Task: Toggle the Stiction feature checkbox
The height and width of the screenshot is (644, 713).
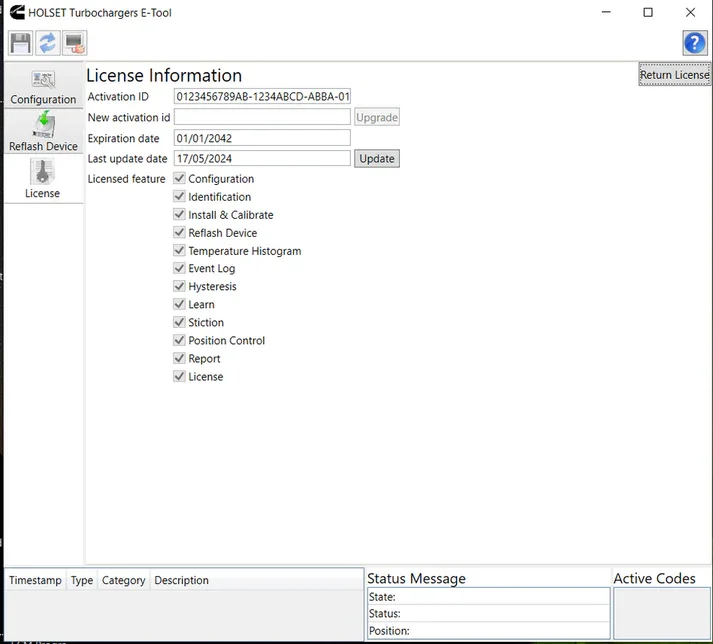Action: [180, 323]
